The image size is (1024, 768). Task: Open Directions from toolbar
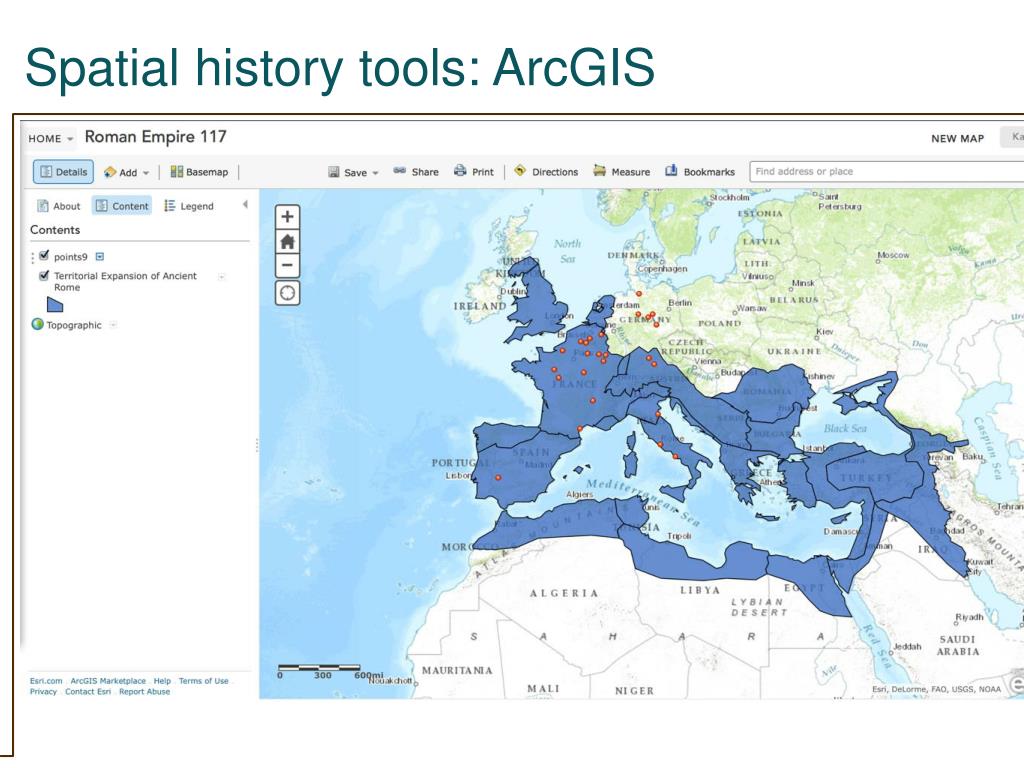coord(547,172)
